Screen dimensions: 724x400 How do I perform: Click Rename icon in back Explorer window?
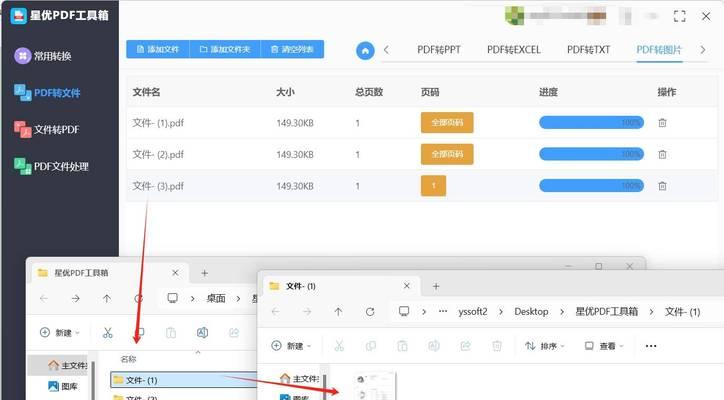tap(202, 333)
